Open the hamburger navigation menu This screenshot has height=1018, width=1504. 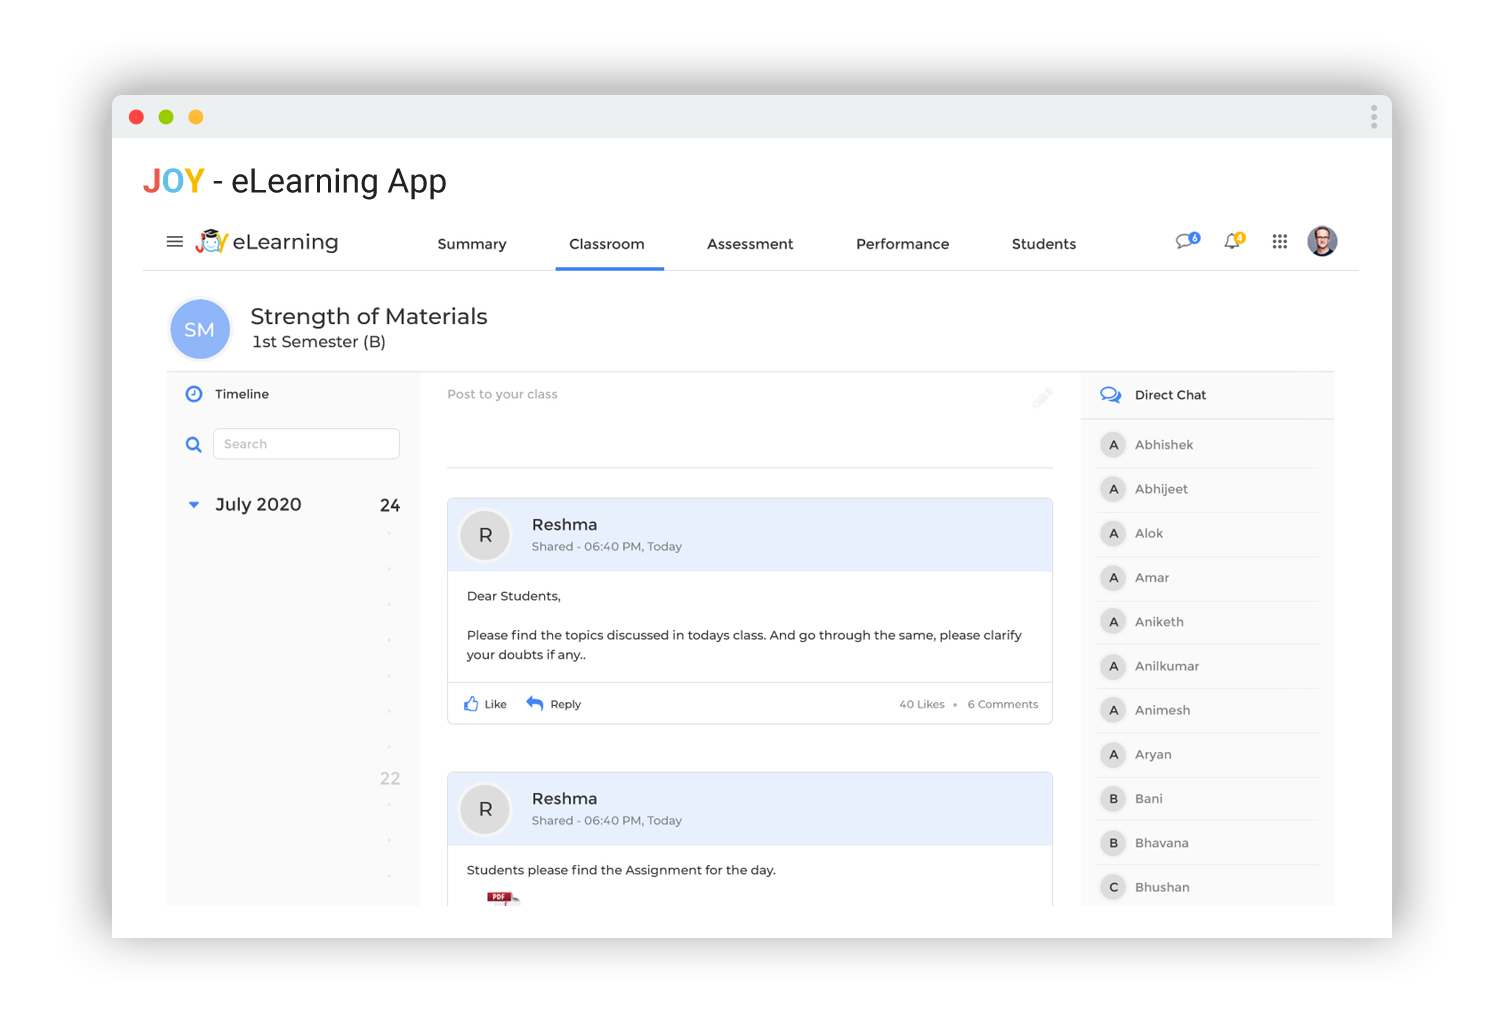coord(174,242)
